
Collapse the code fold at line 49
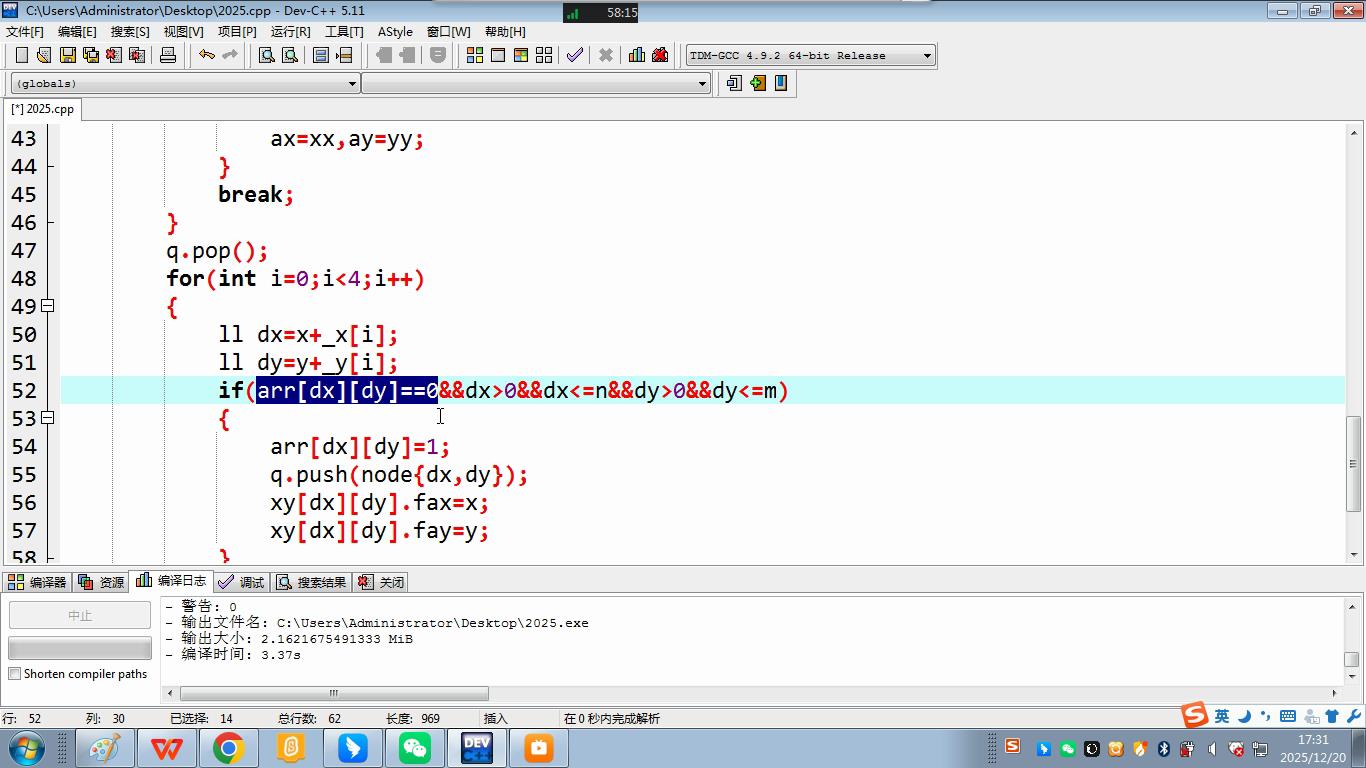click(47, 306)
